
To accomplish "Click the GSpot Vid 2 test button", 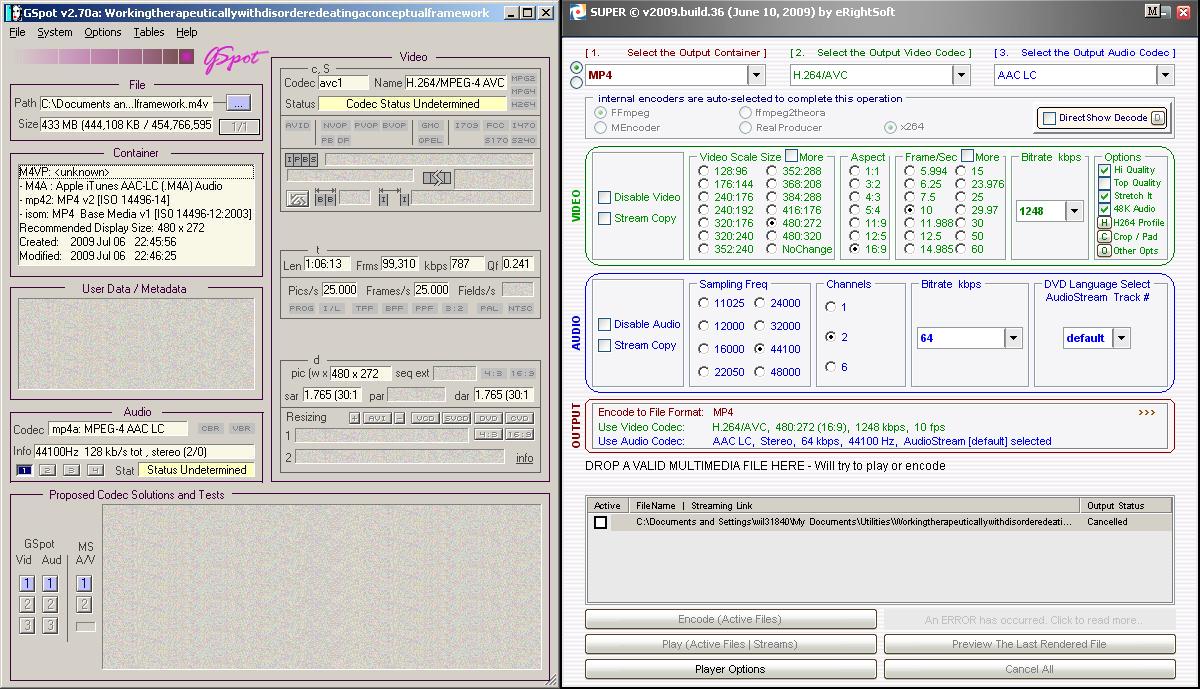I will pyautogui.click(x=26, y=605).
